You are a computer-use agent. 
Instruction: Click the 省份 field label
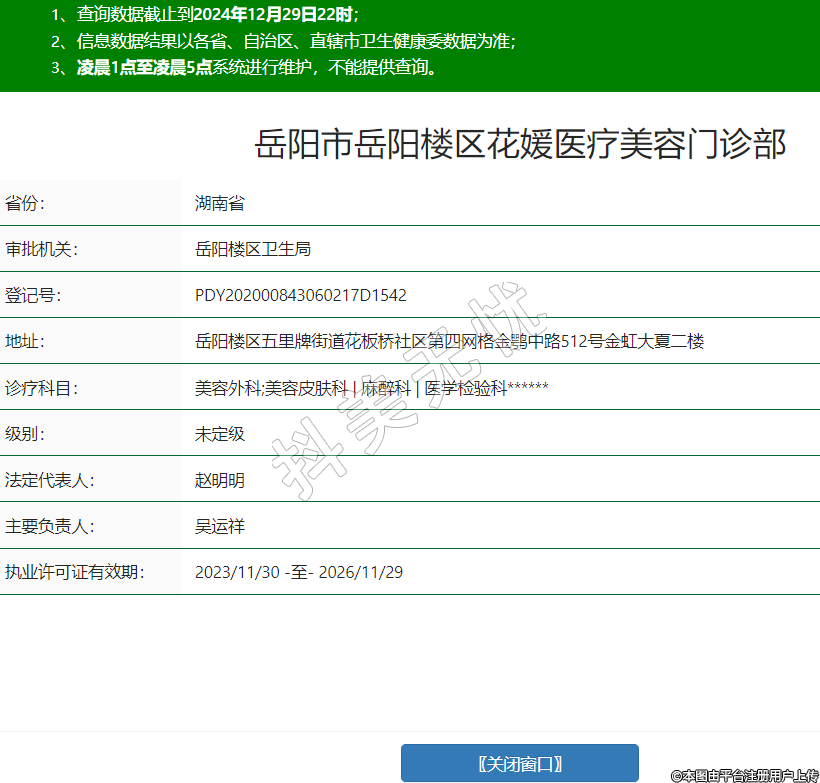click(x=25, y=204)
